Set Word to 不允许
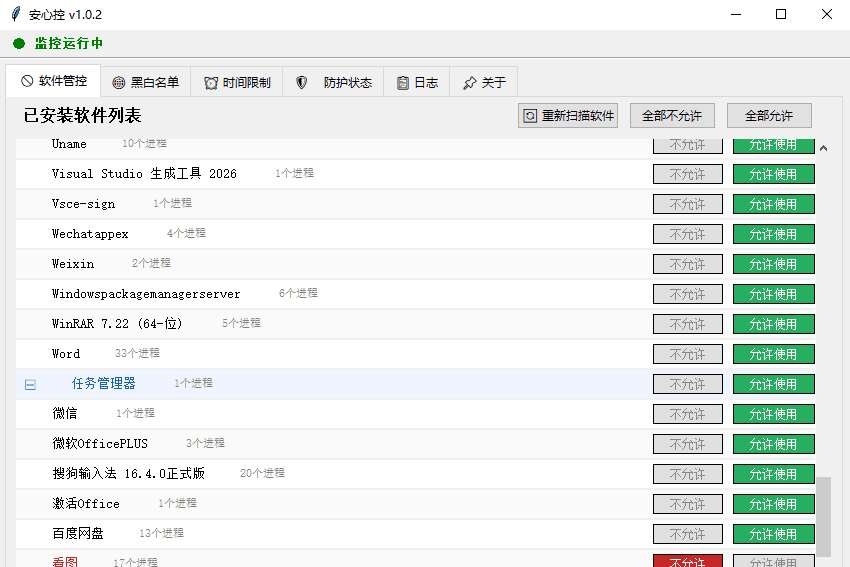This screenshot has width=850, height=567. (687, 354)
